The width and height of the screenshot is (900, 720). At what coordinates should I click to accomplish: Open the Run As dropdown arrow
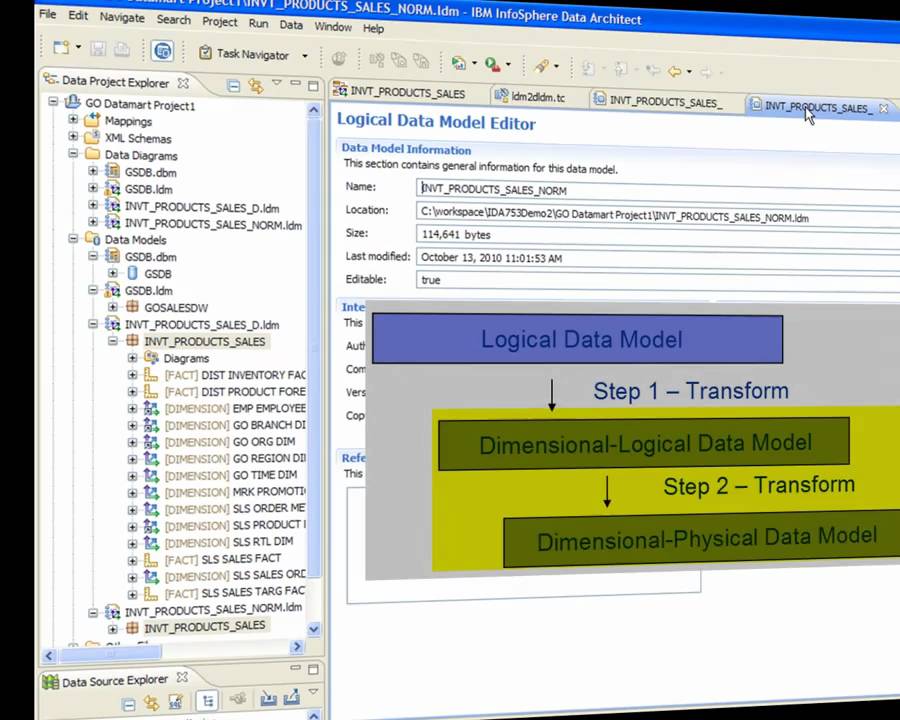[474, 63]
